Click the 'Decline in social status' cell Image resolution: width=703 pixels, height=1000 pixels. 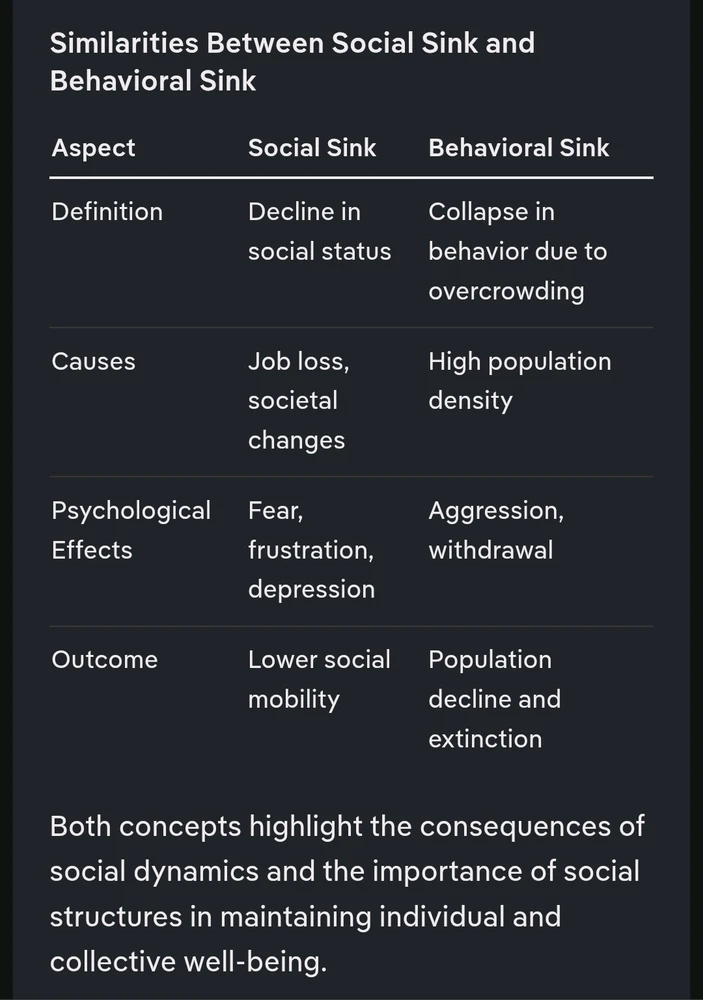[320, 232]
